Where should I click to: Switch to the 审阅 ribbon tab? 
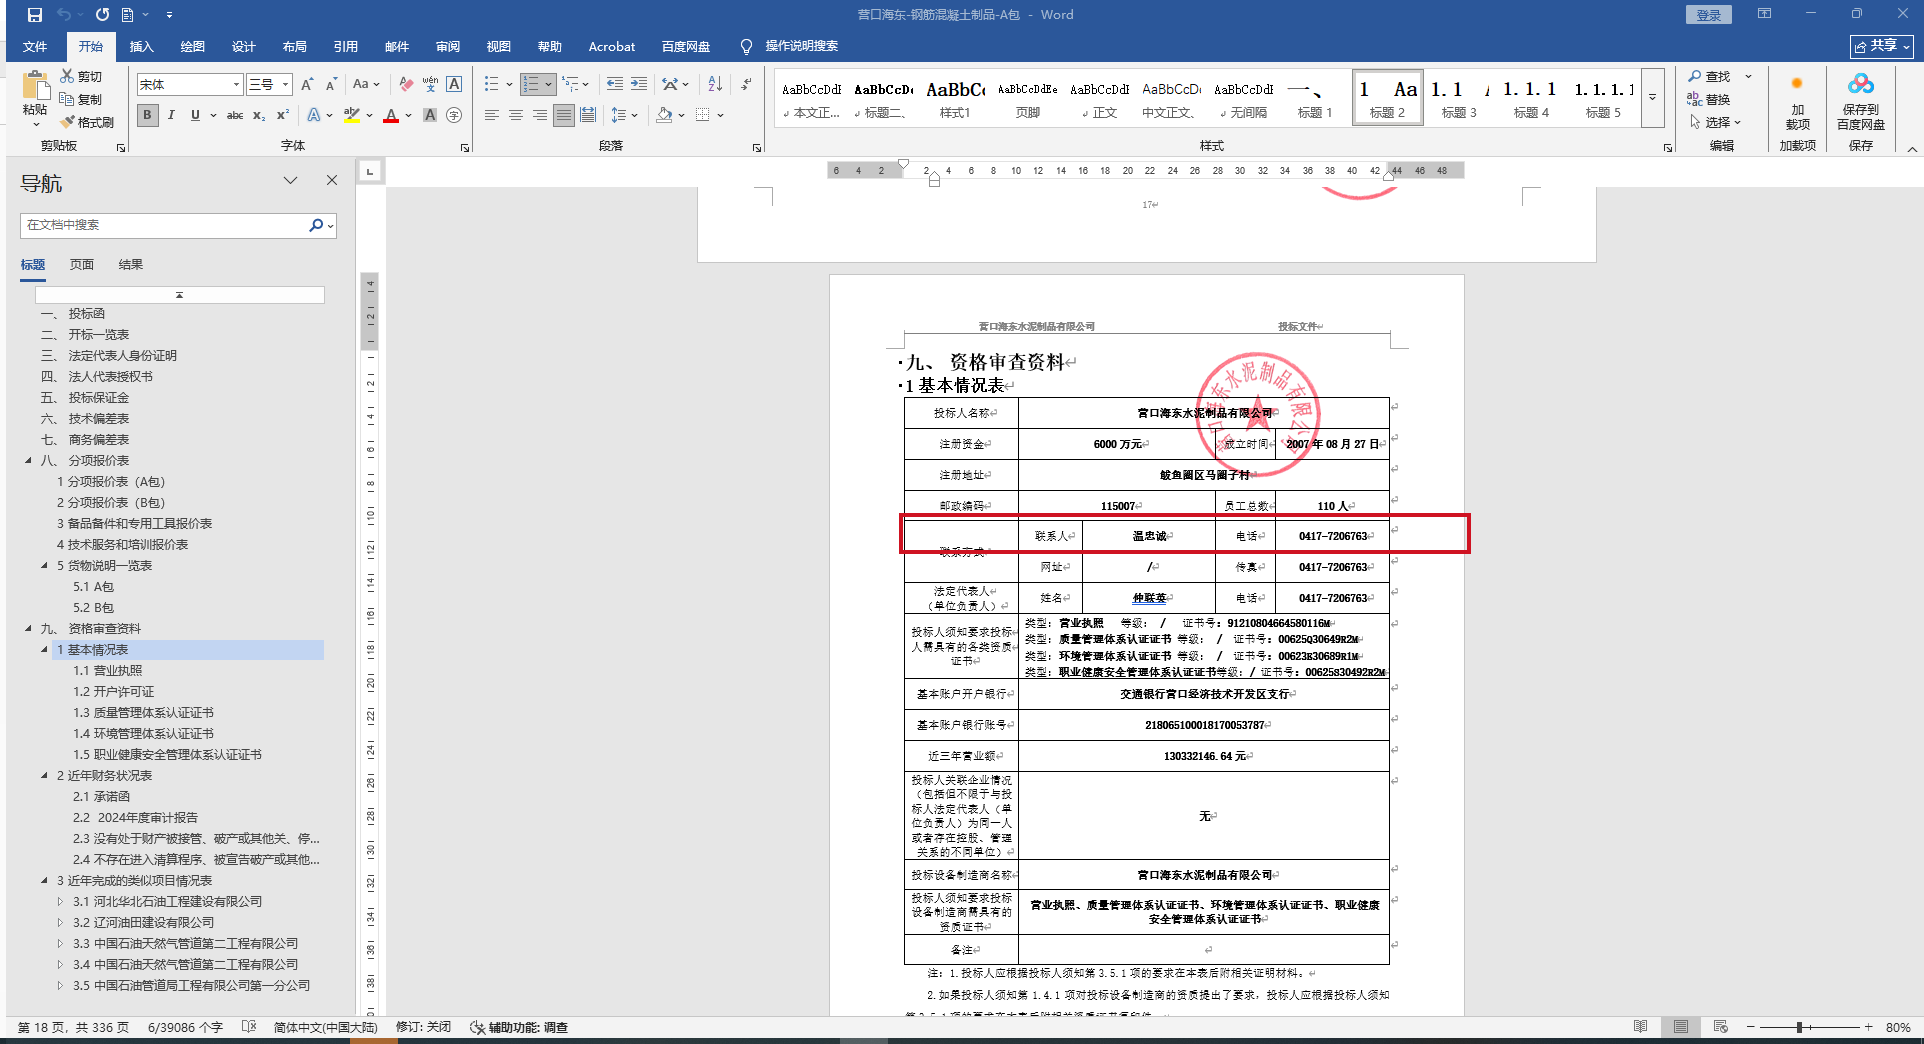pos(448,47)
